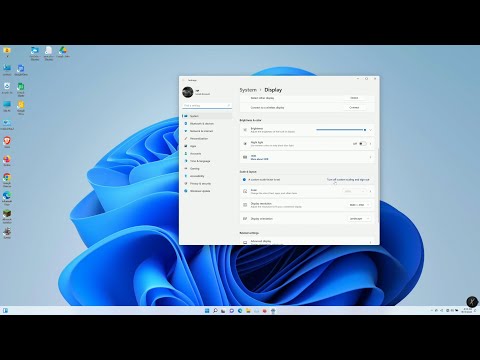The width and height of the screenshot is (480, 360).
Task: Open File Explorer from taskbar
Action: coord(248,311)
